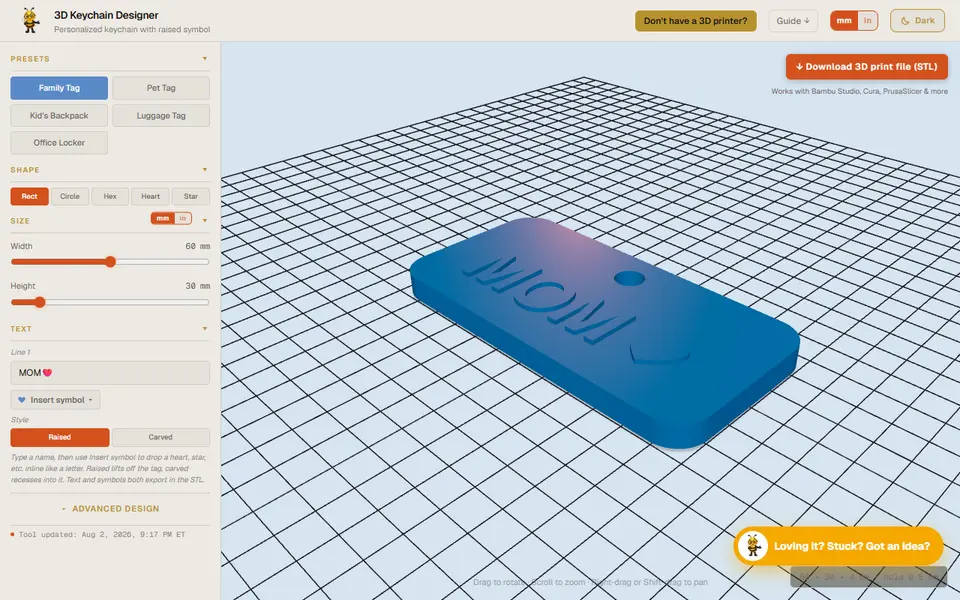
Task: Choose the Hex shape
Action: point(110,197)
